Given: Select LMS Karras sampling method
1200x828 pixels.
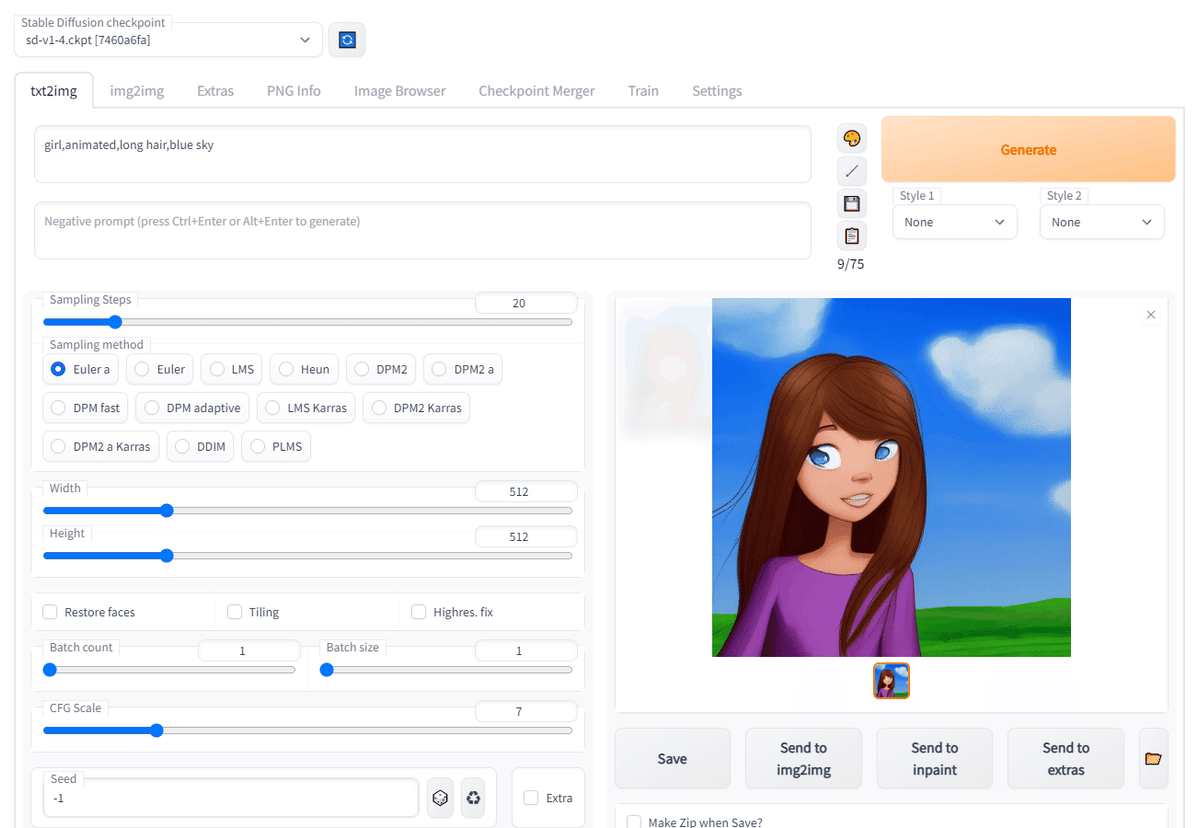Looking at the screenshot, I should 306,408.
